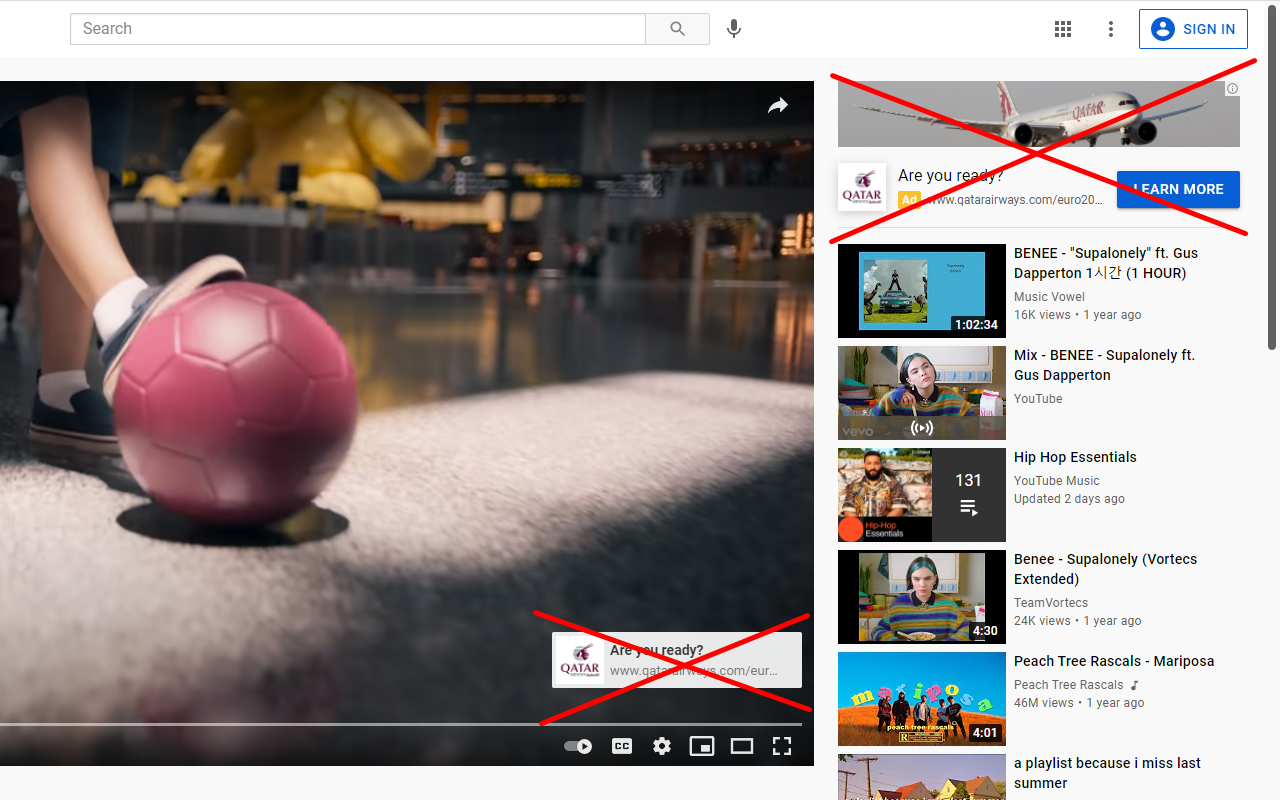Open the player settings gear
Screen dimensions: 1280x800
tap(661, 745)
